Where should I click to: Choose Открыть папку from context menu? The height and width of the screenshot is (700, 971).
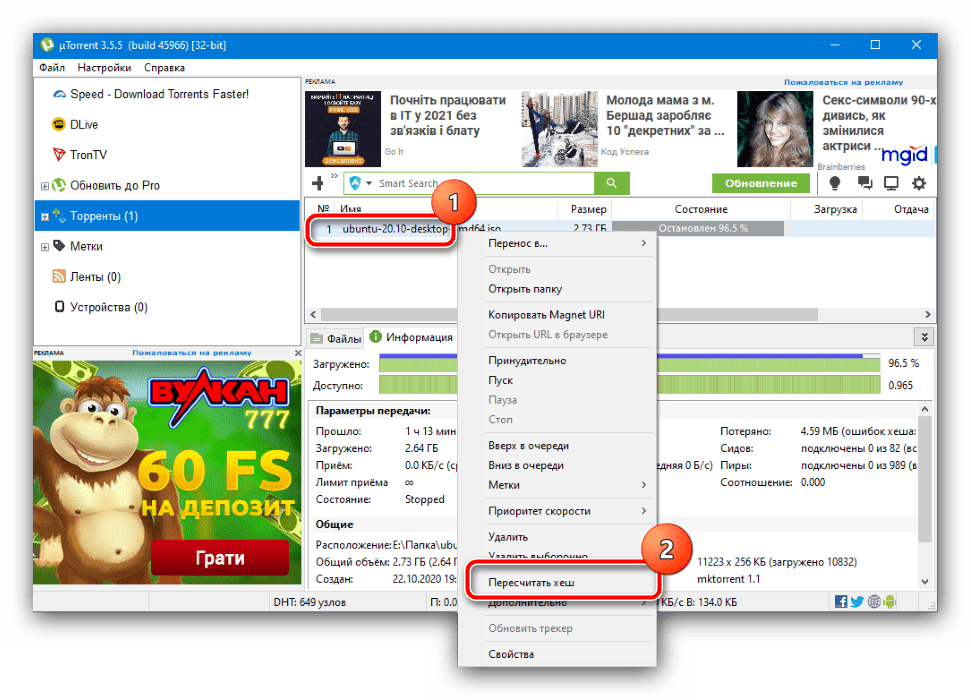point(557,289)
